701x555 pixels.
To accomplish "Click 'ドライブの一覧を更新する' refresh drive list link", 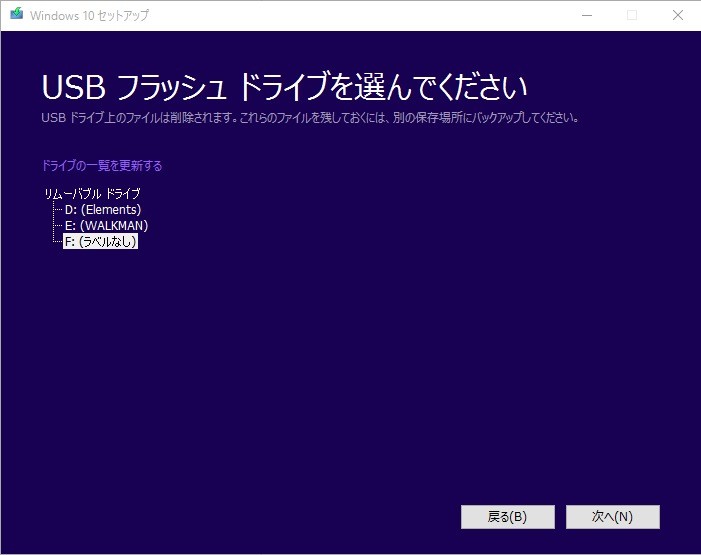I will (x=102, y=165).
